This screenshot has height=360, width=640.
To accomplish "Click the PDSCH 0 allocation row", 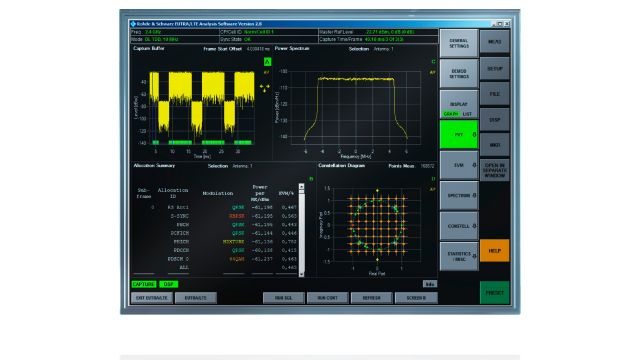I will [216, 259].
